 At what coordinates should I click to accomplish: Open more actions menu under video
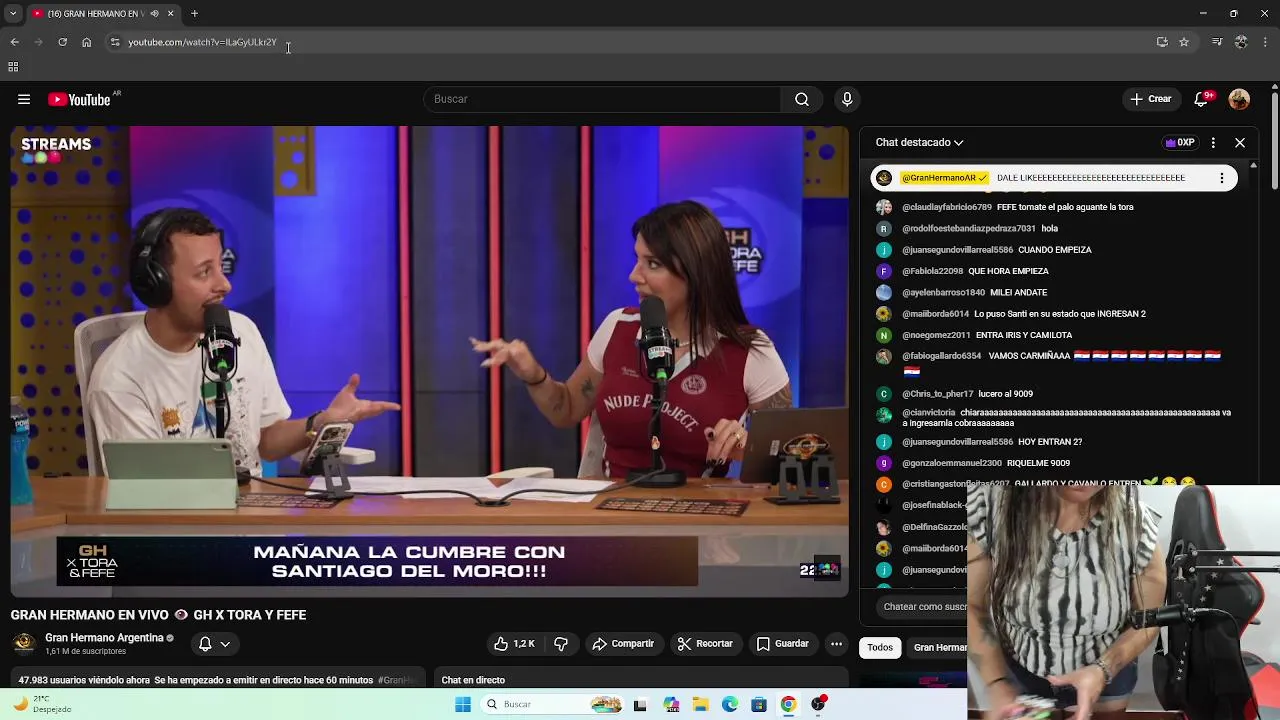836,644
